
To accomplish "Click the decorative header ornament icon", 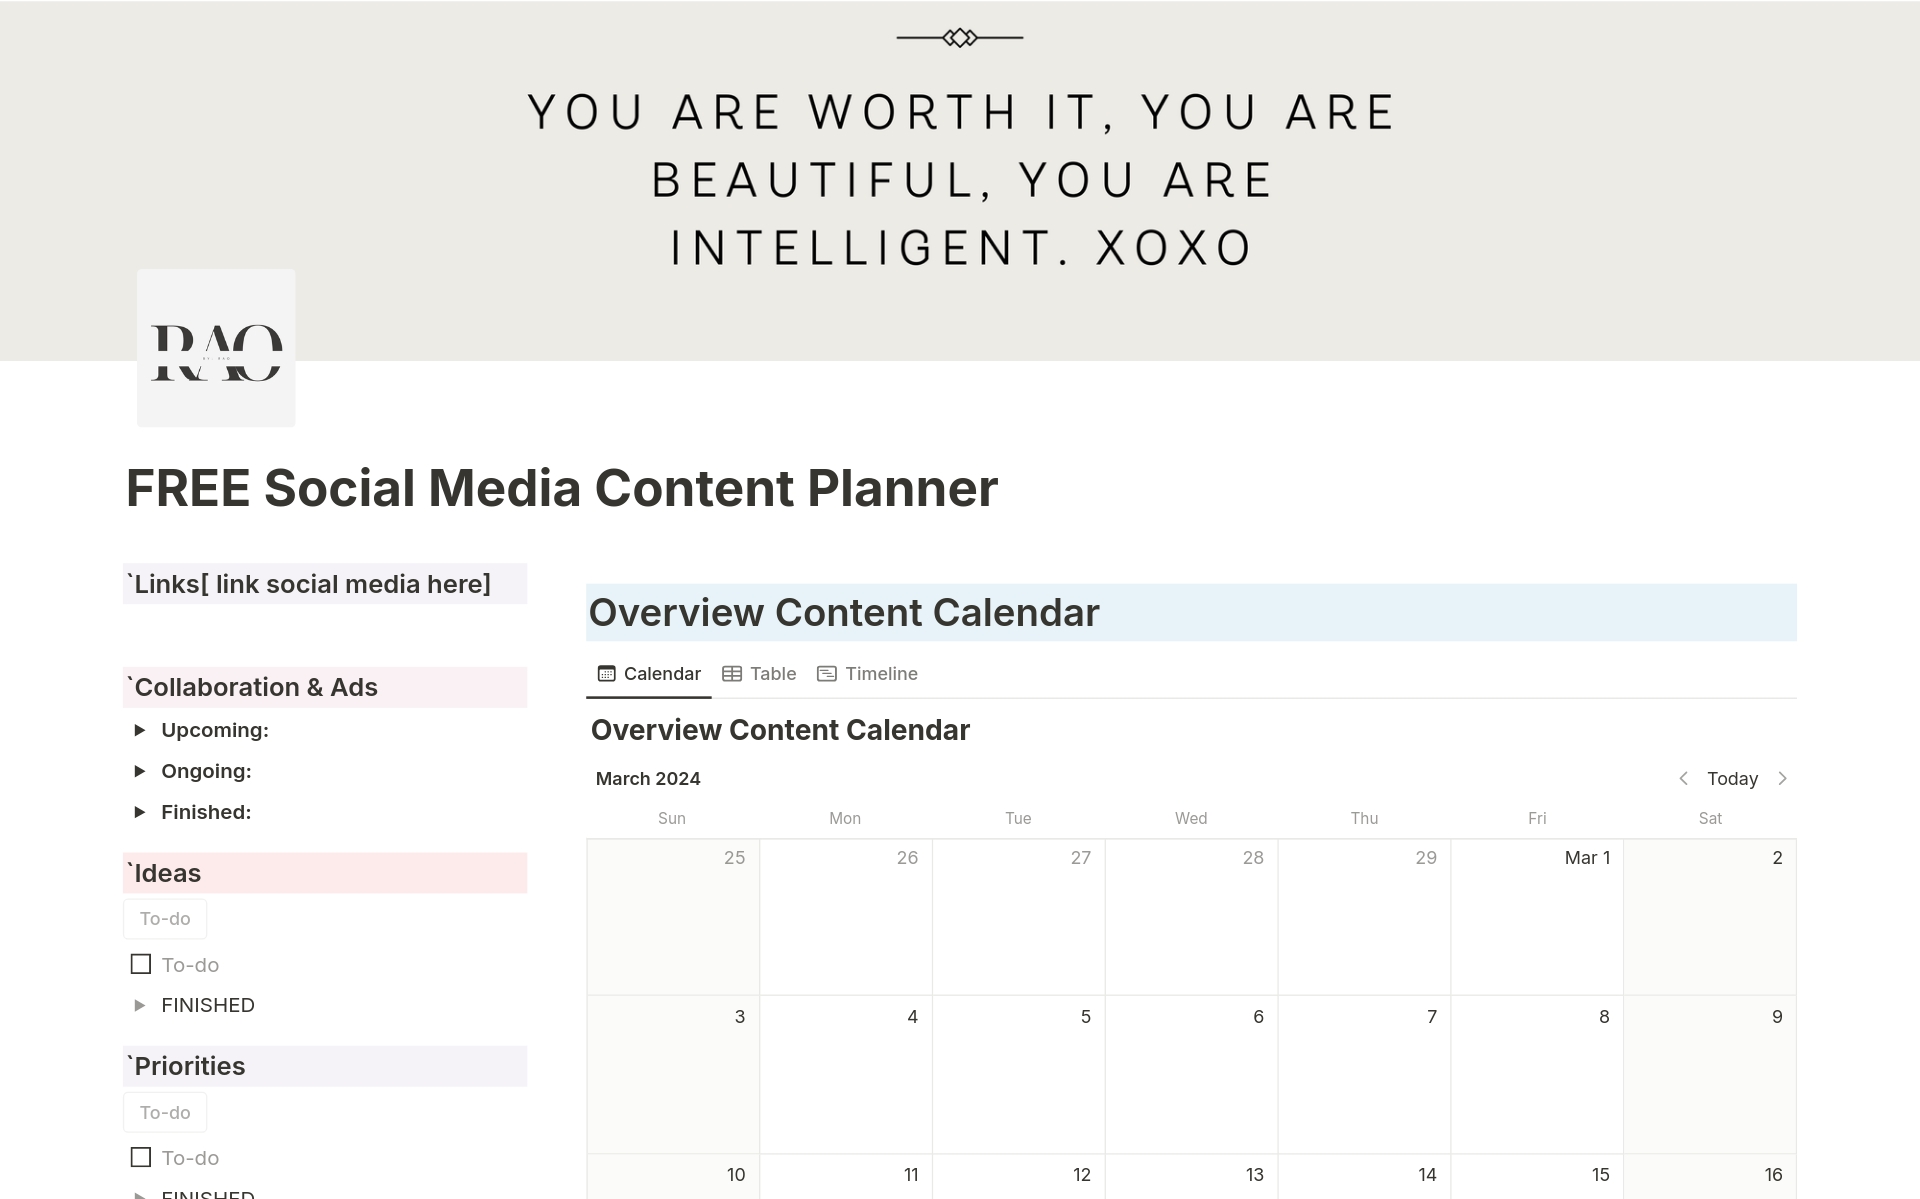I will [959, 37].
